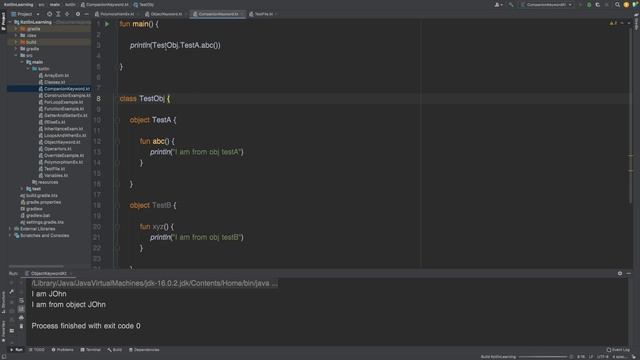Click the orange avatar icon top right

click(626, 4)
